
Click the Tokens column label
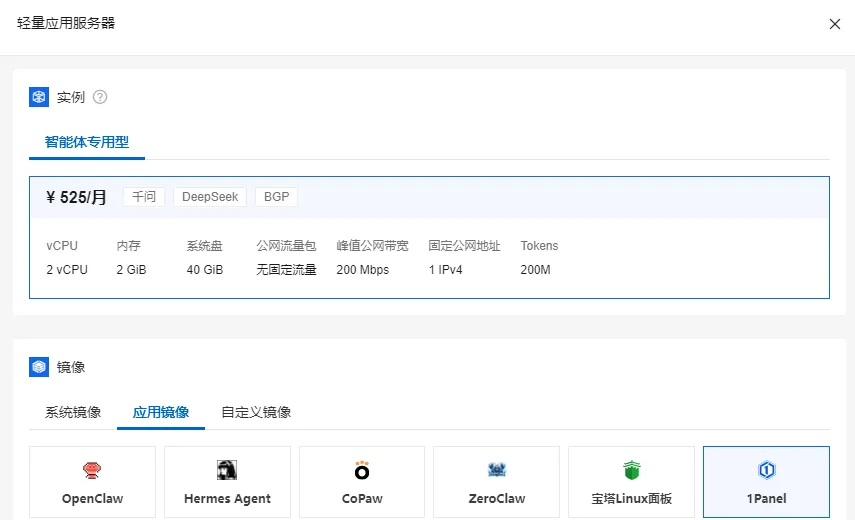[539, 246]
